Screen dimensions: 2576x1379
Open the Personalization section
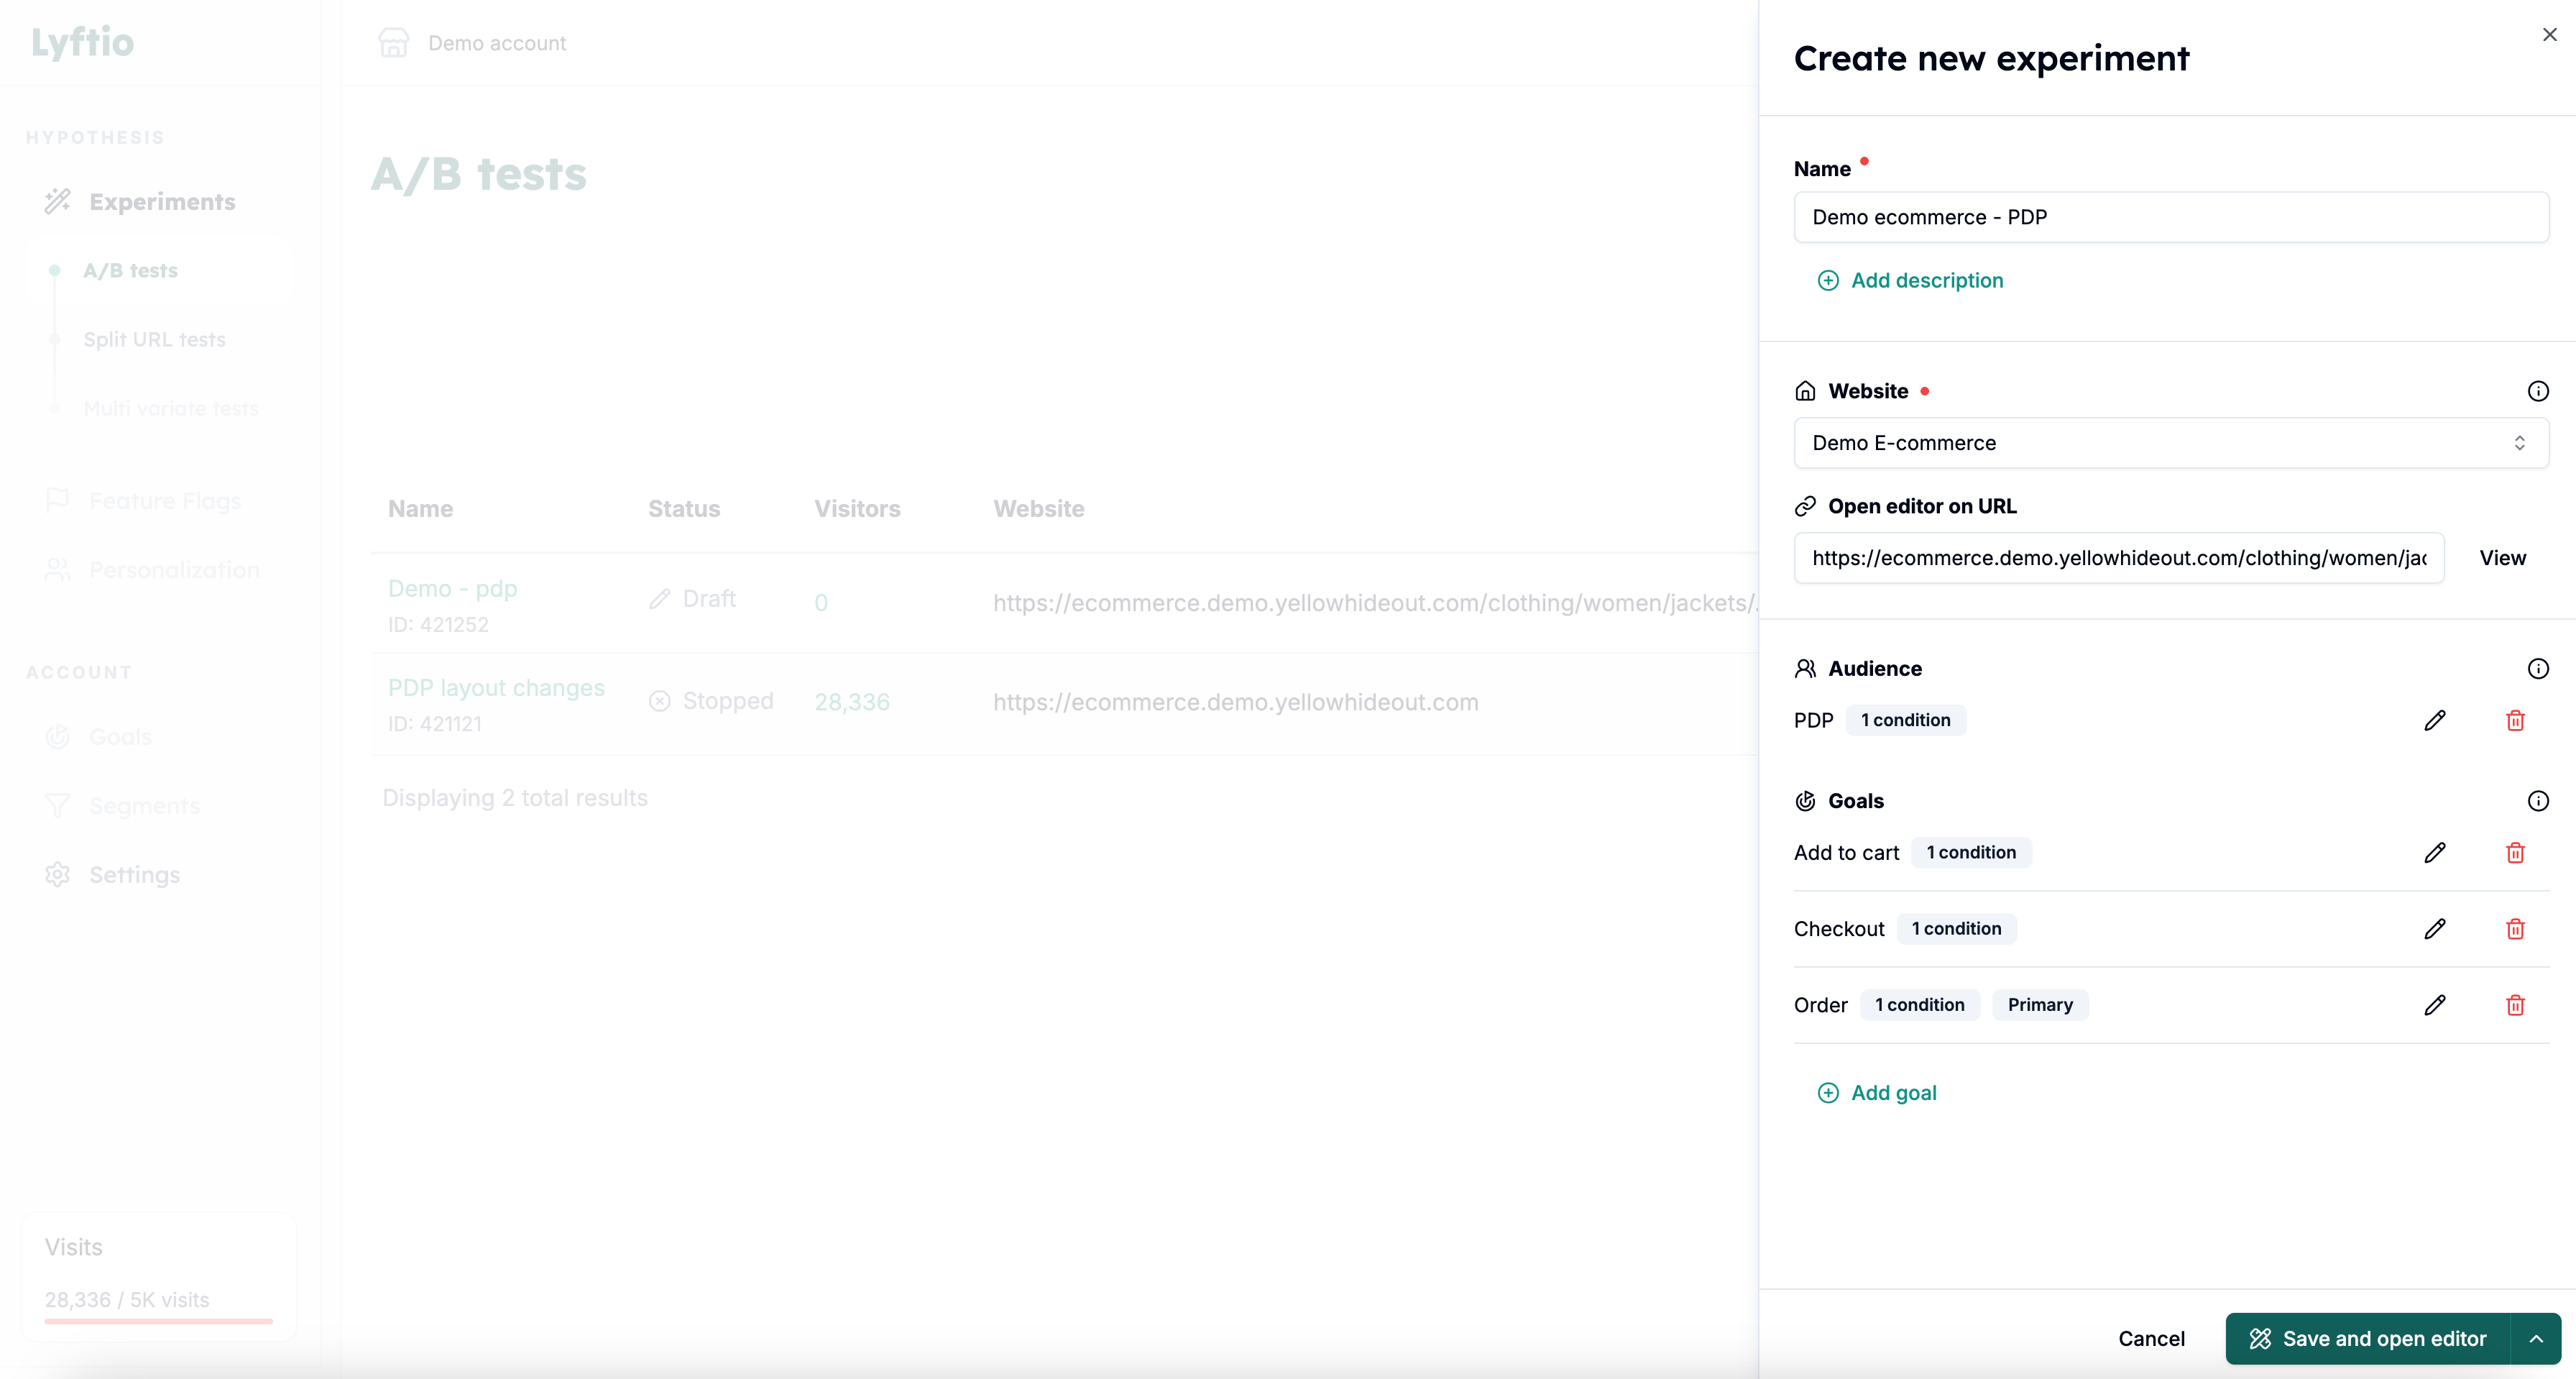(173, 570)
